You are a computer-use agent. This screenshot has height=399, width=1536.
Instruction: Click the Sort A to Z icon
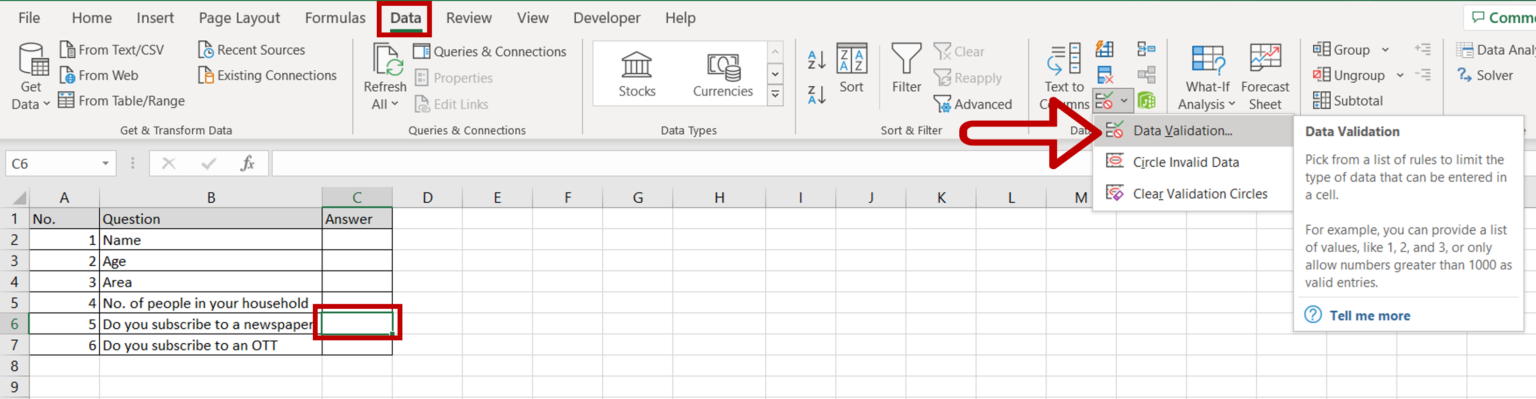point(816,59)
